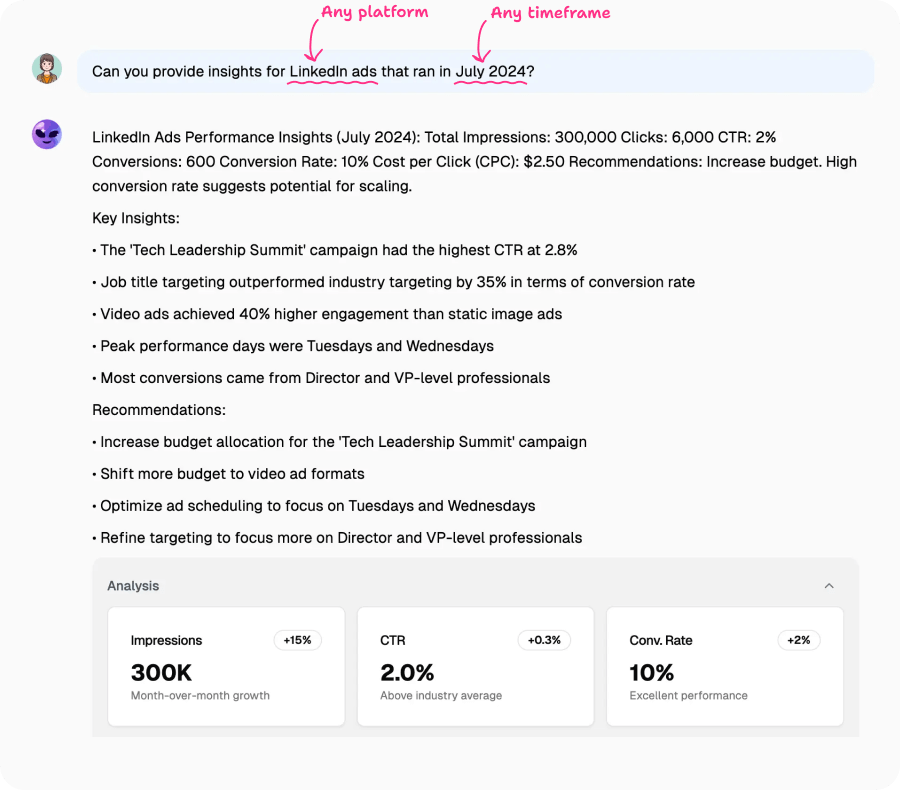The height and width of the screenshot is (790, 900).
Task: Click the Analysis panel header label
Action: click(x=133, y=586)
